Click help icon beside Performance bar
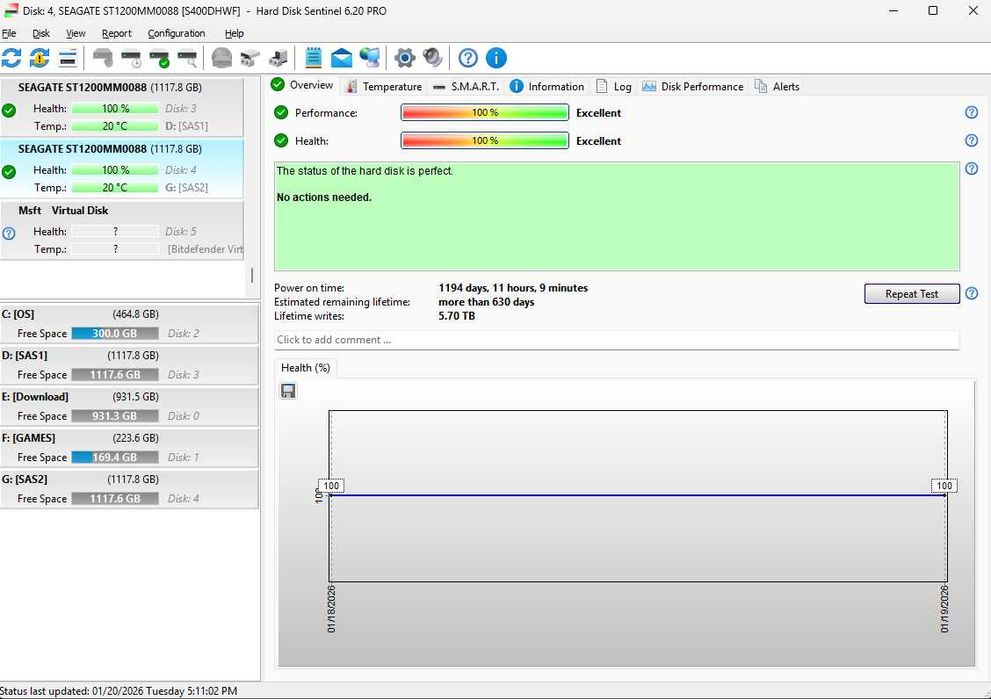991x699 pixels. click(971, 112)
